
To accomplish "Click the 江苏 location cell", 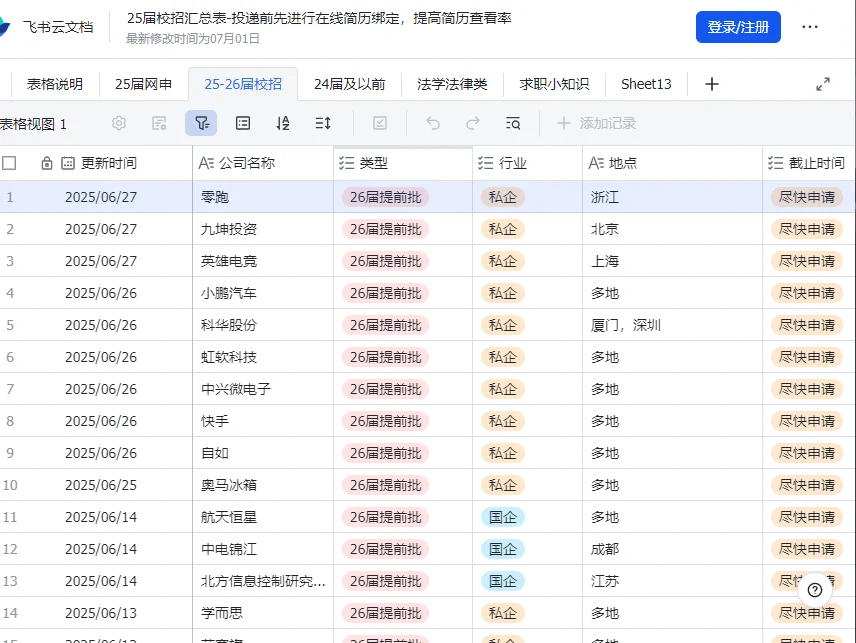I will 673,581.
